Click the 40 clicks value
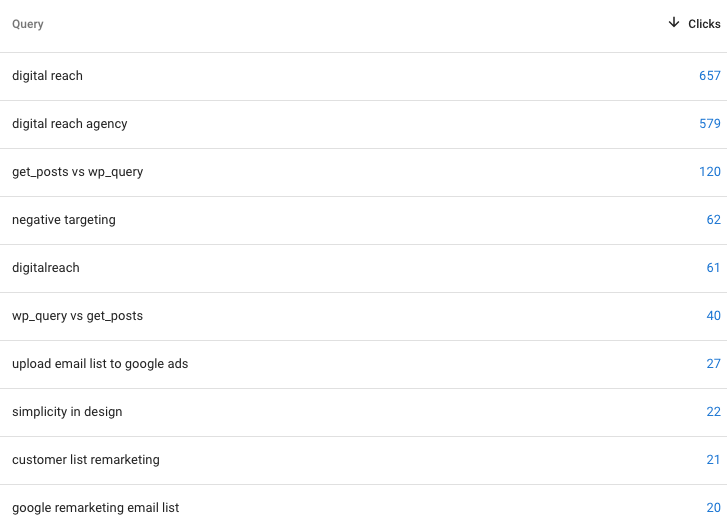Screen dimensions: 727x524 point(713,316)
